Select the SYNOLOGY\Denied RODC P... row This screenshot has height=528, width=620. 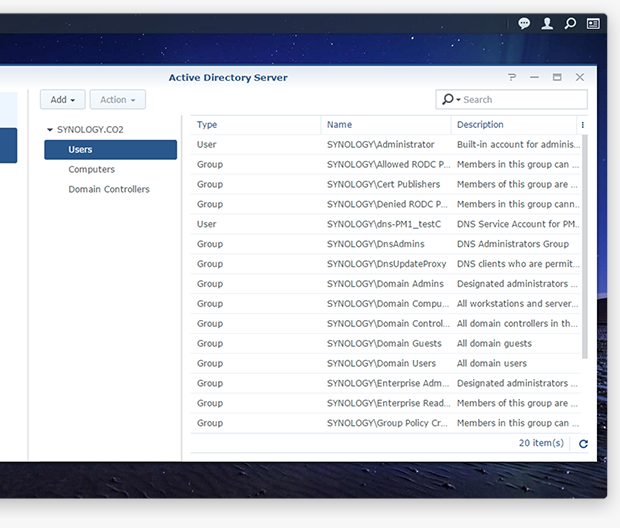click(386, 204)
